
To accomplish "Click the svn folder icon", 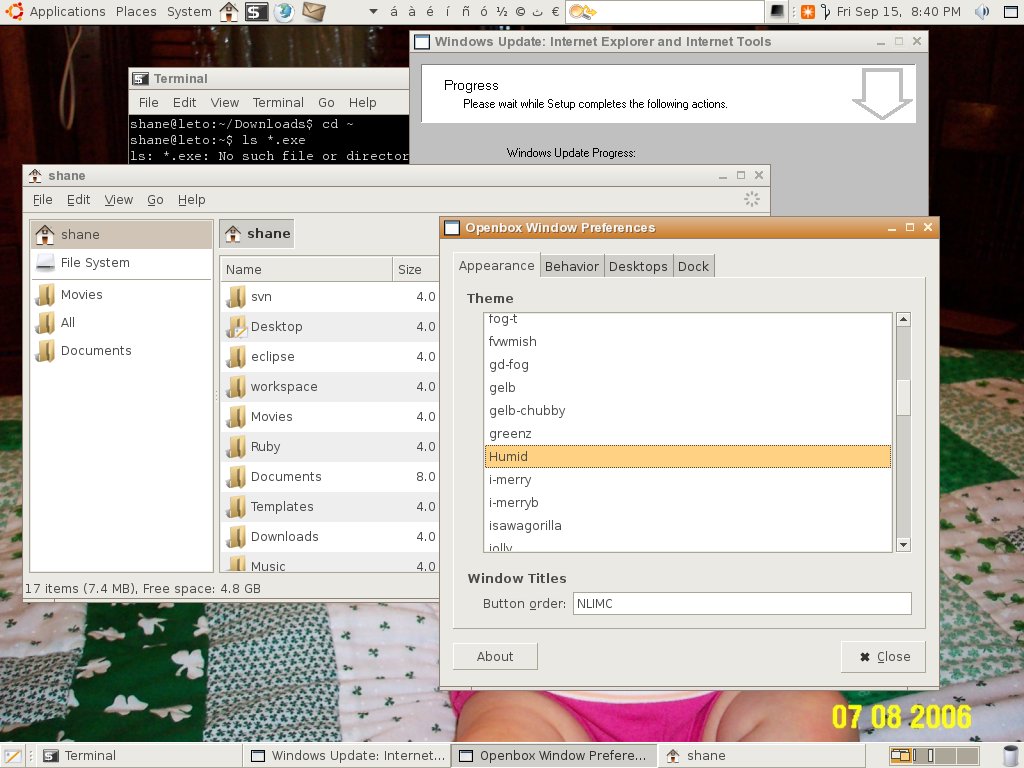I will [236, 296].
